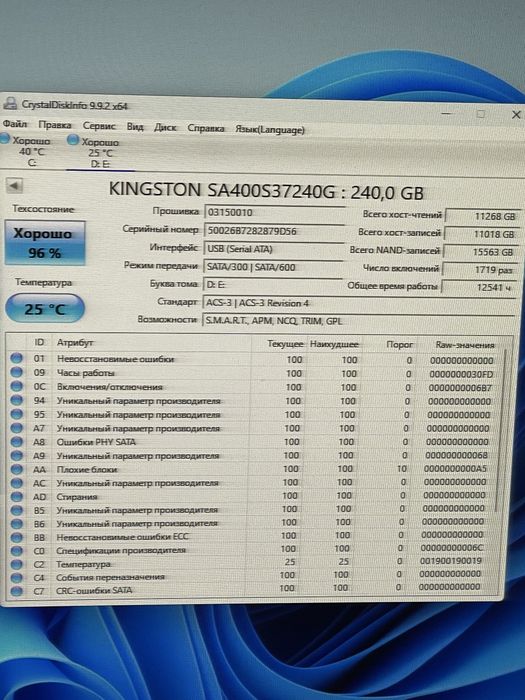Screen dimensions: 525x700
Task: Click the Прошивка field 03150010
Action: click(x=274, y=212)
